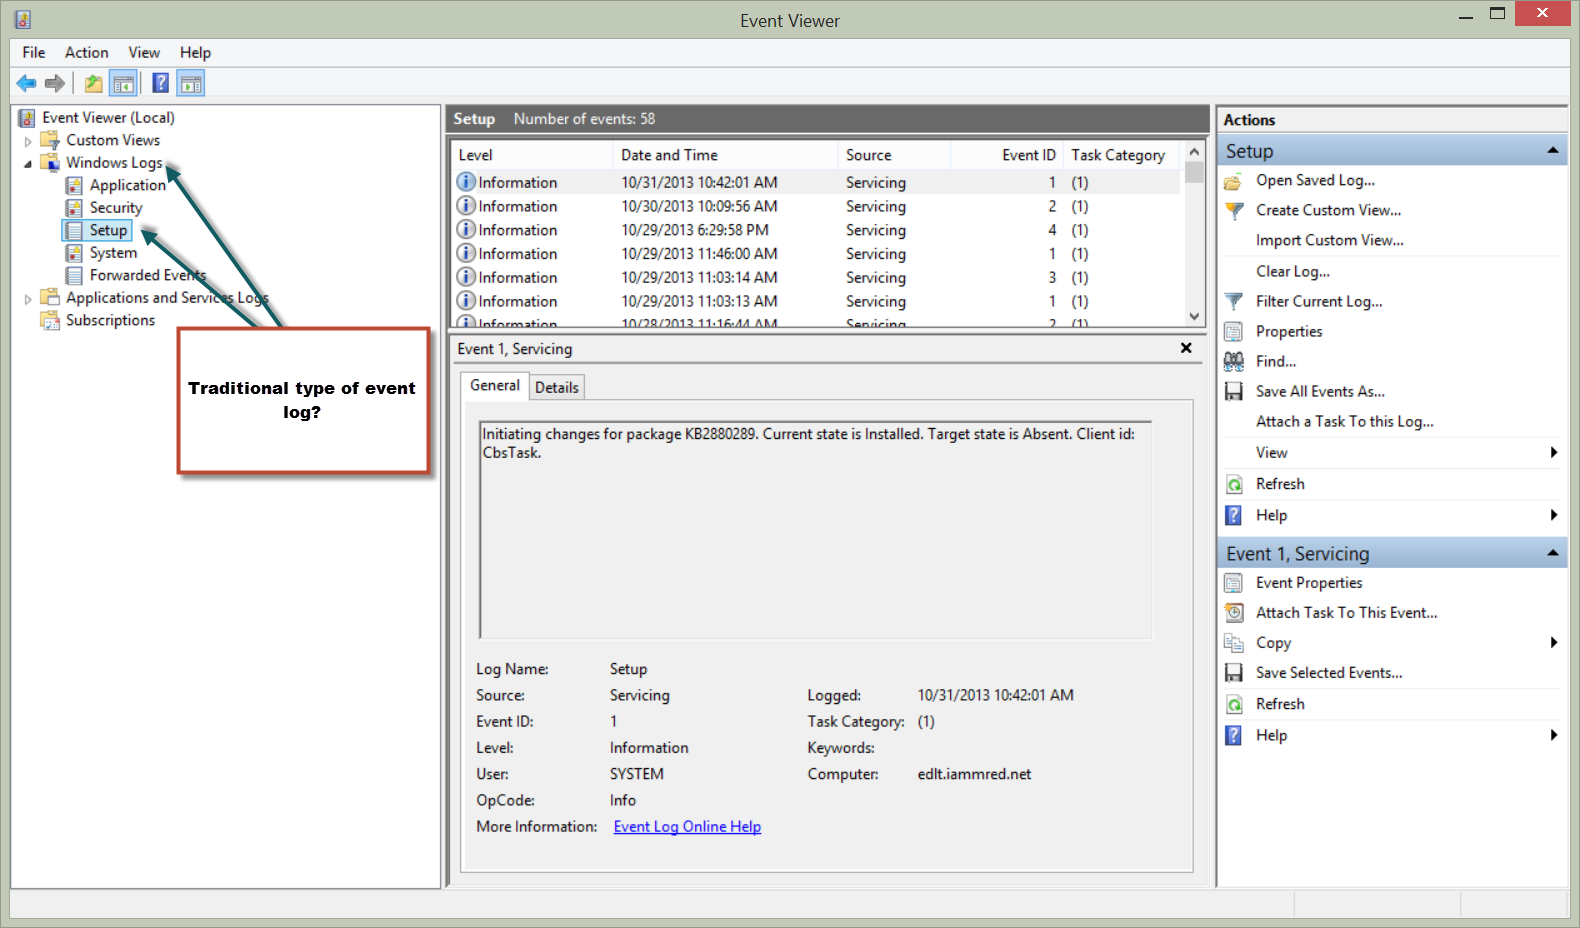Click the Attach Task To This Event icon
This screenshot has width=1580, height=928.
point(1234,613)
